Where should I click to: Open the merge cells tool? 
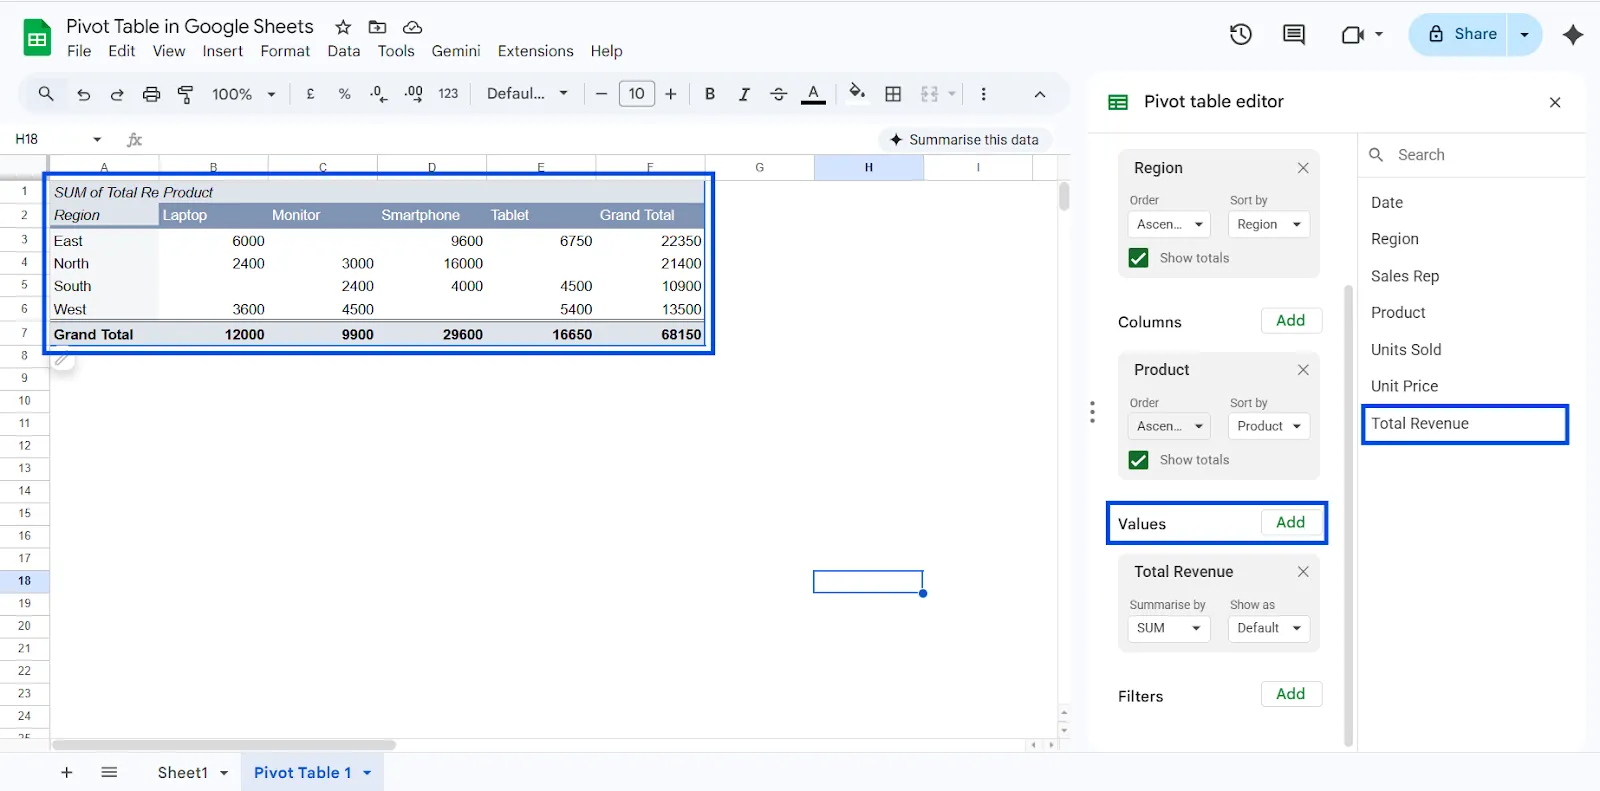point(930,94)
